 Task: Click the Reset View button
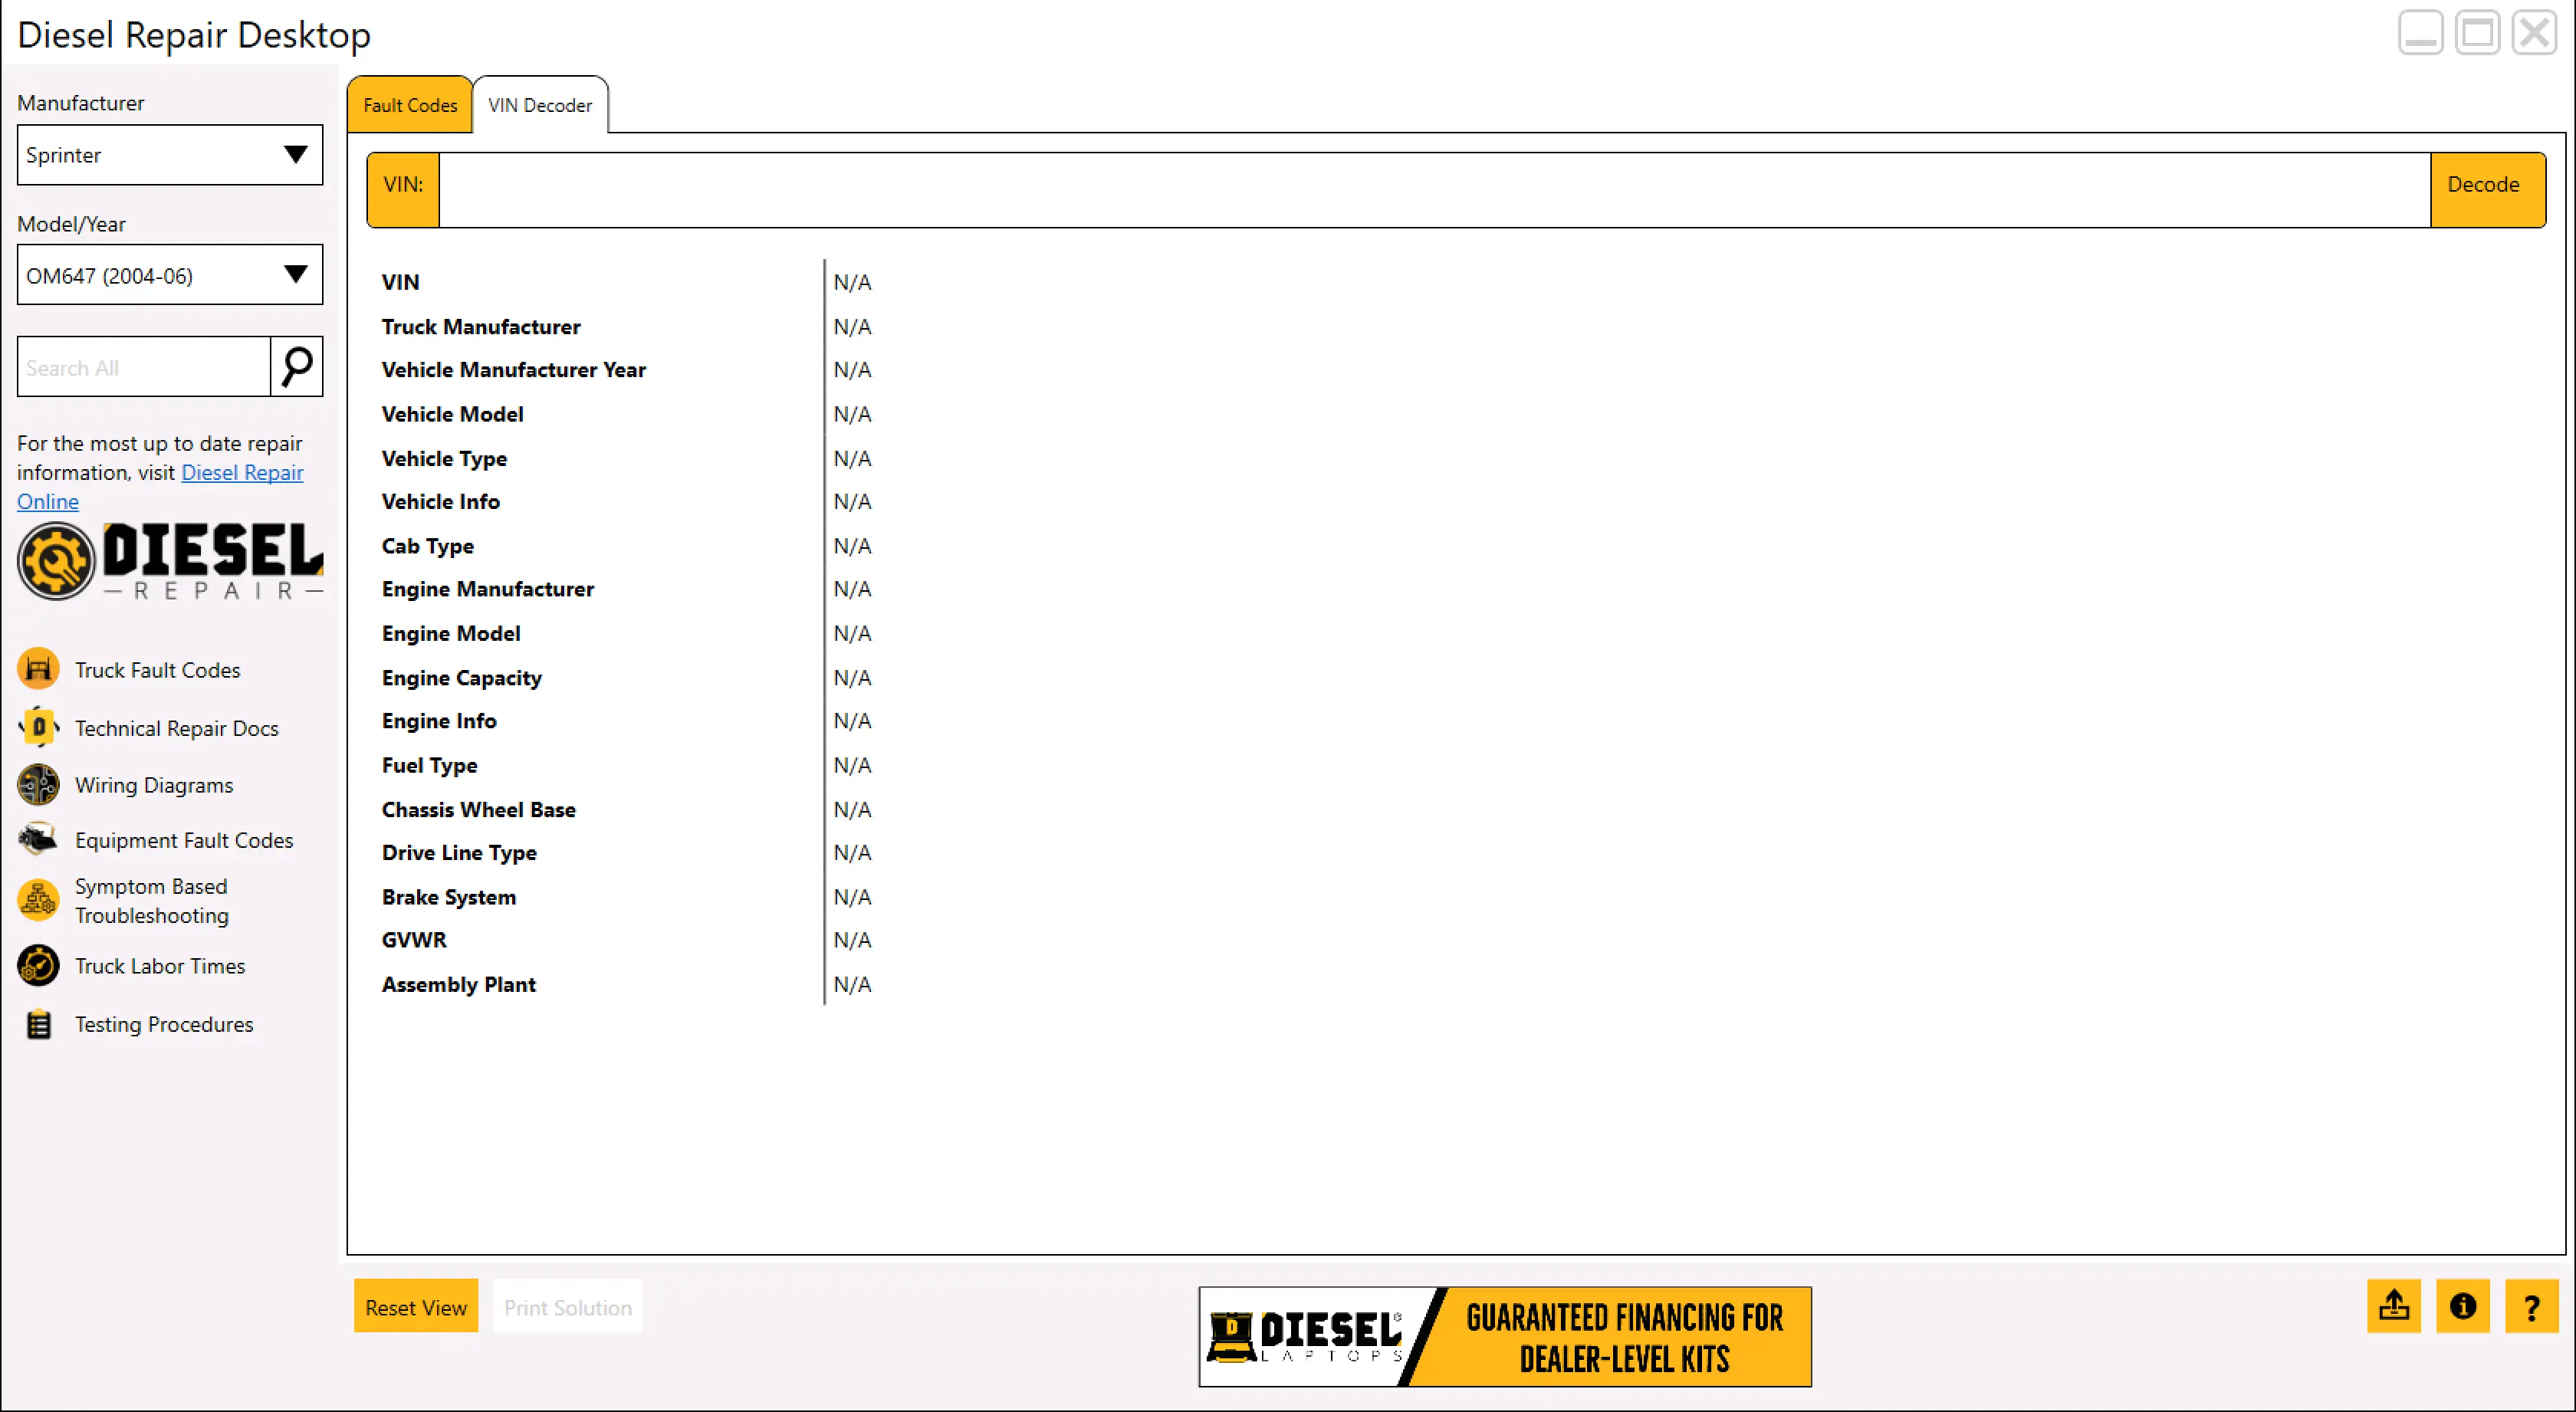coord(416,1307)
